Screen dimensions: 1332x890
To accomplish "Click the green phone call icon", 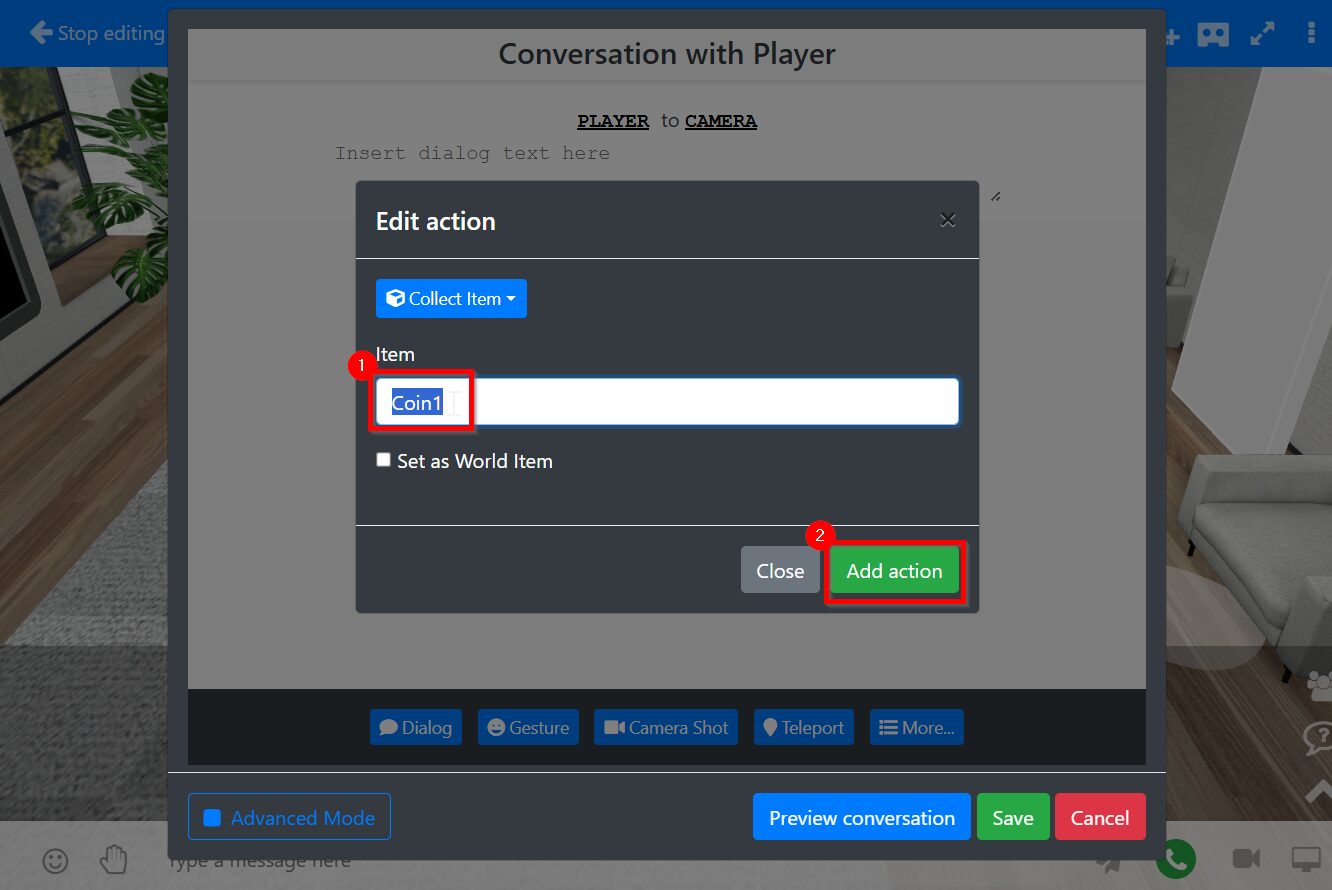I will pyautogui.click(x=1176, y=859).
